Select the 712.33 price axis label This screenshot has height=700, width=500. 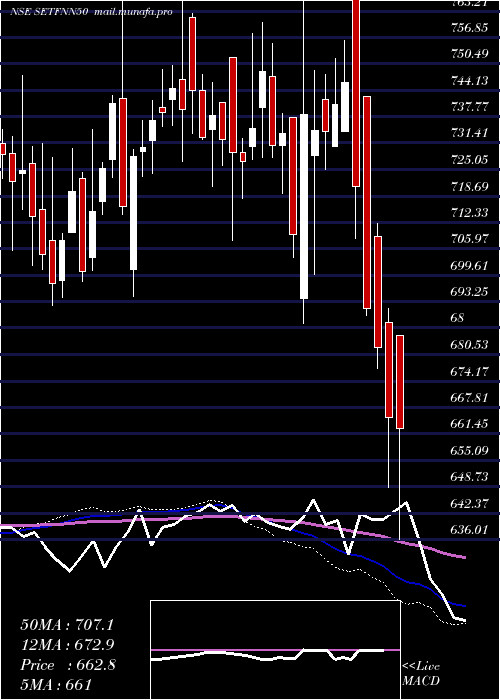(x=470, y=212)
